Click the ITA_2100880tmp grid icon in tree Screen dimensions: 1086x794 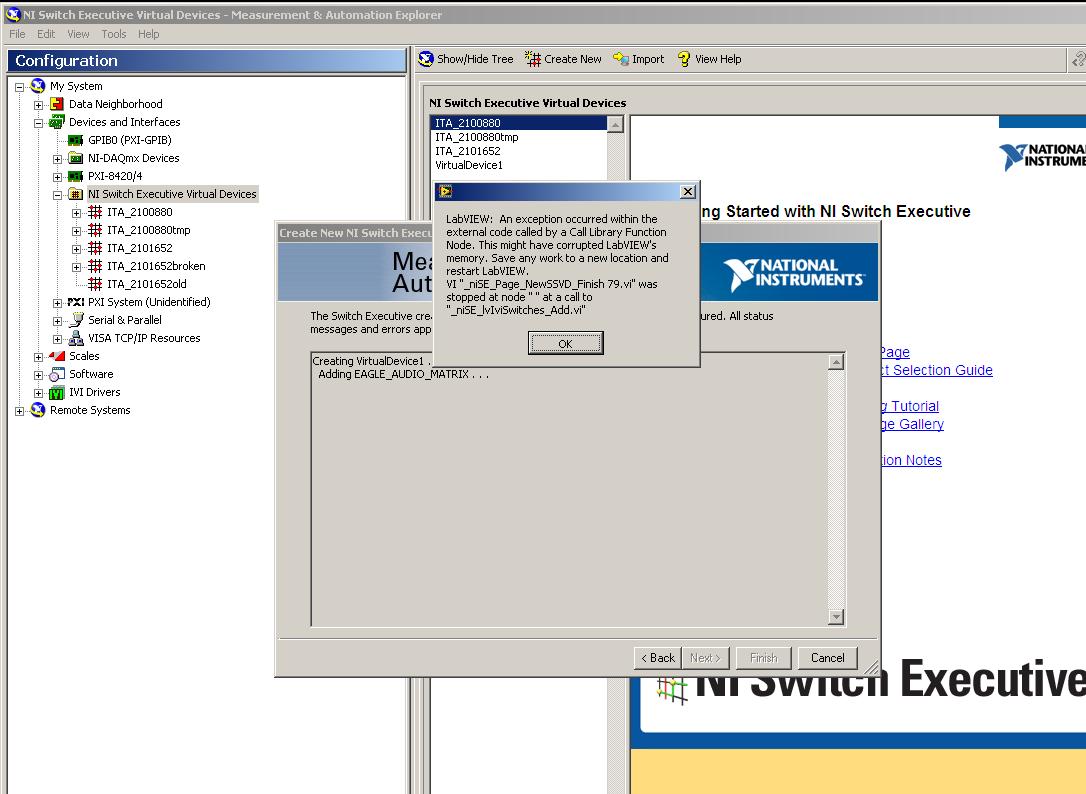(x=95, y=230)
